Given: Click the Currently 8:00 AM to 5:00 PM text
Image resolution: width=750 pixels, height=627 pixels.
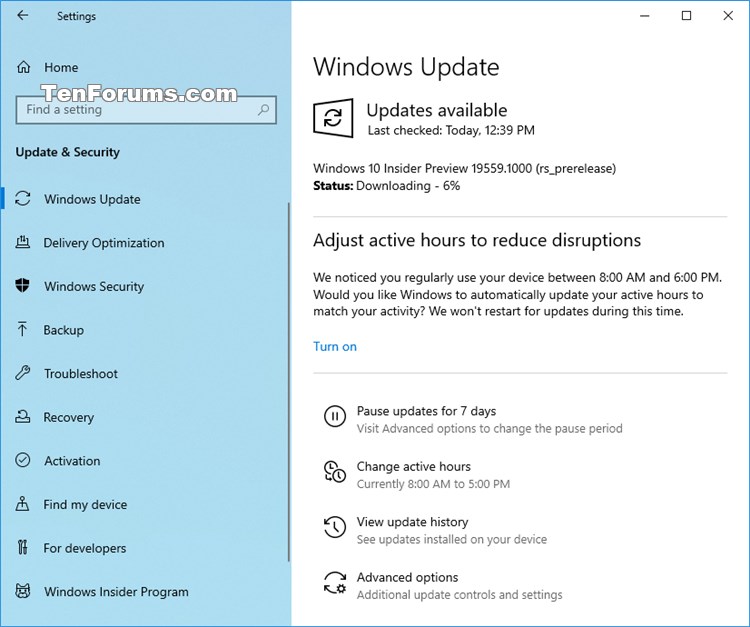Looking at the screenshot, I should pyautogui.click(x=433, y=484).
